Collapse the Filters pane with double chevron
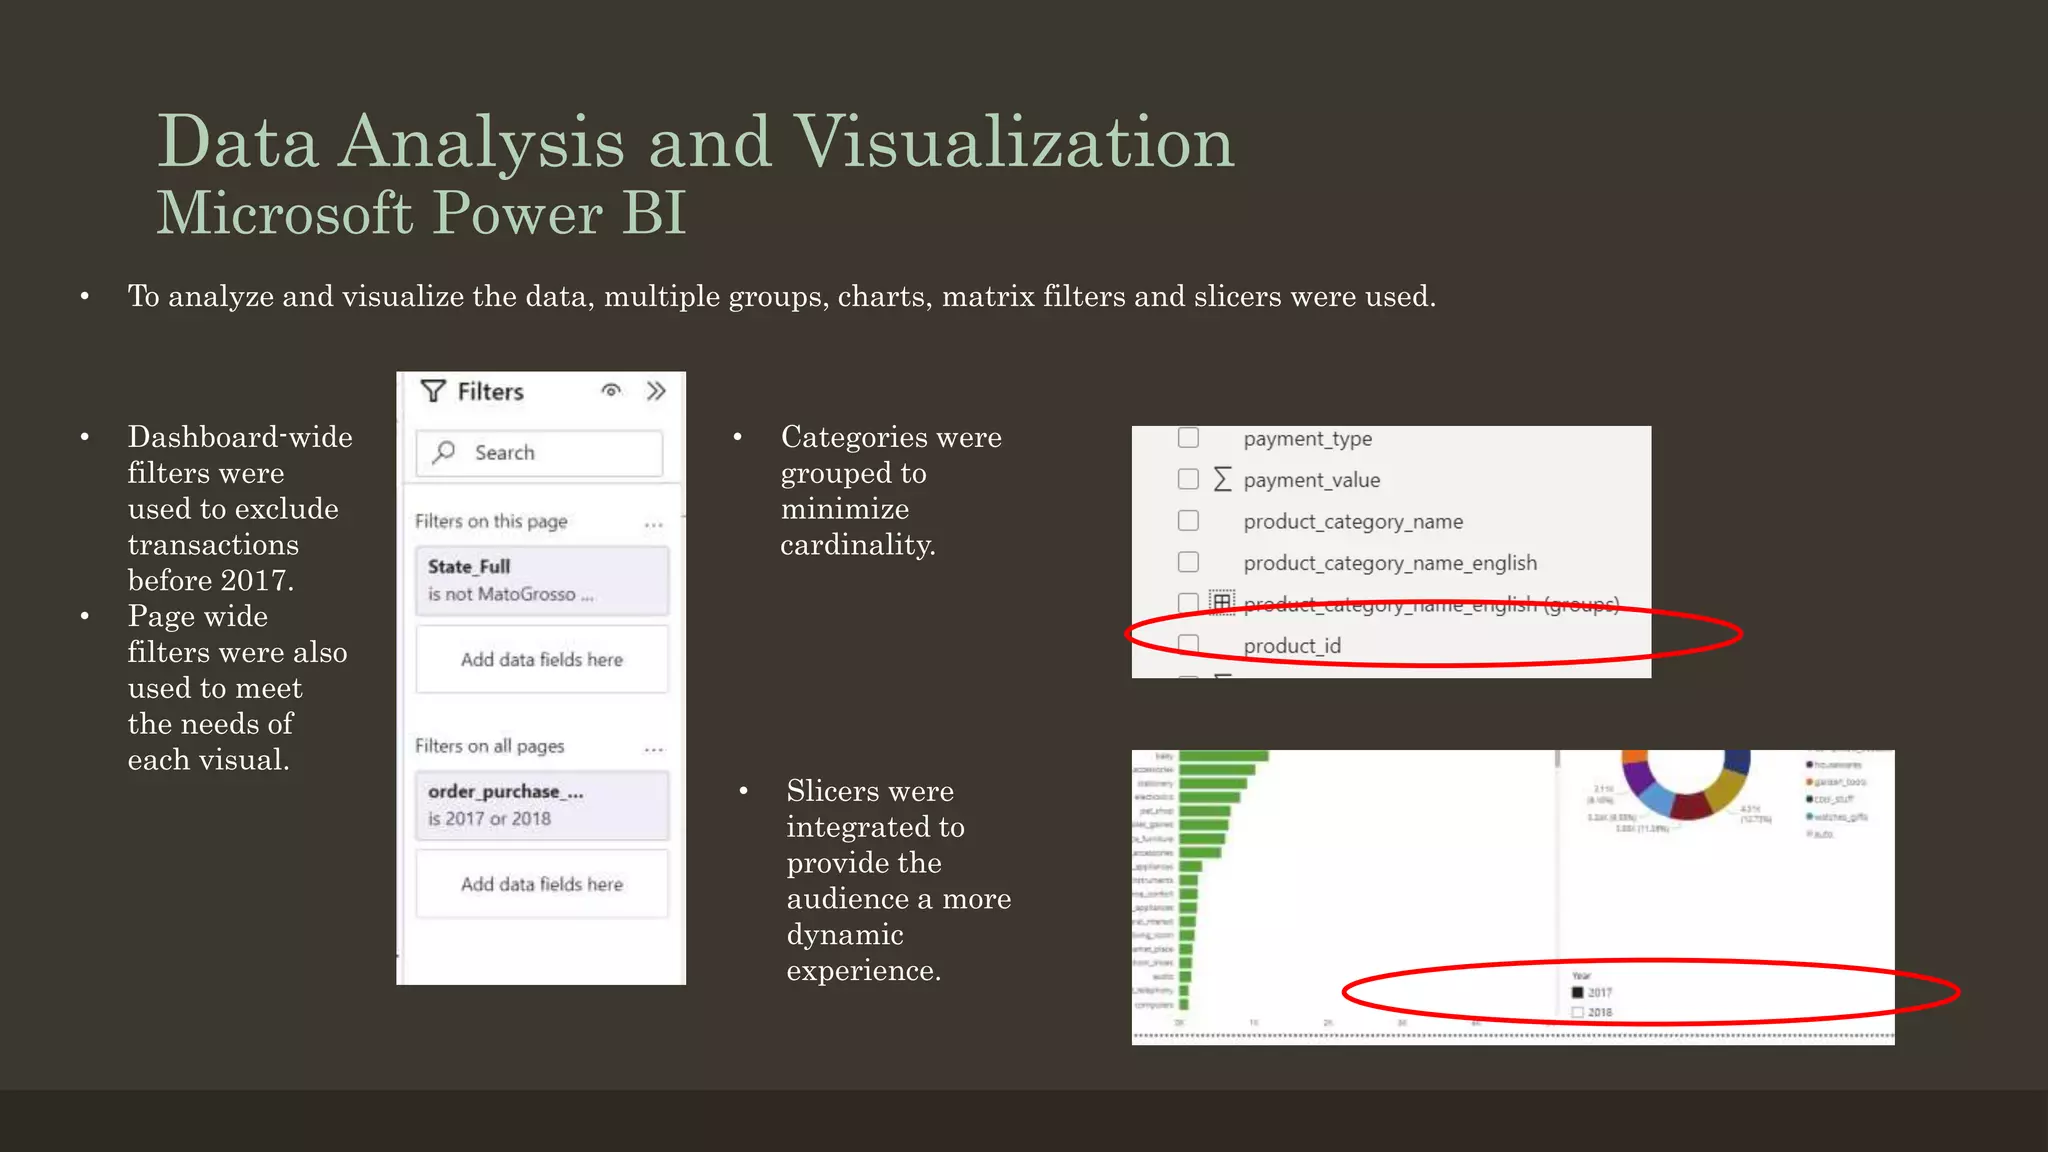 pos(656,391)
